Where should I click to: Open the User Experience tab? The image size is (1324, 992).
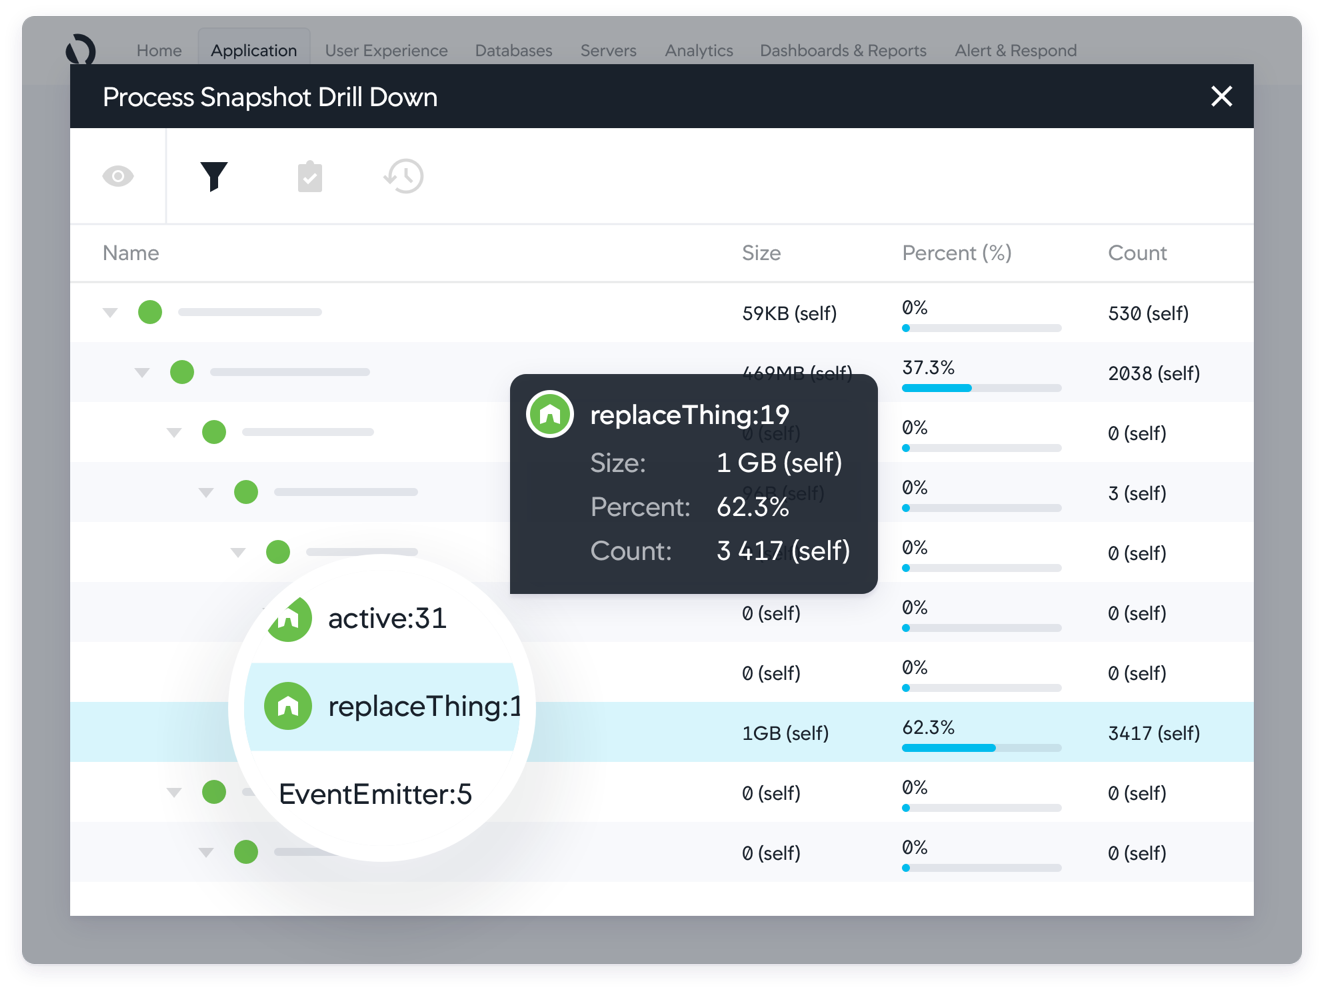386,50
